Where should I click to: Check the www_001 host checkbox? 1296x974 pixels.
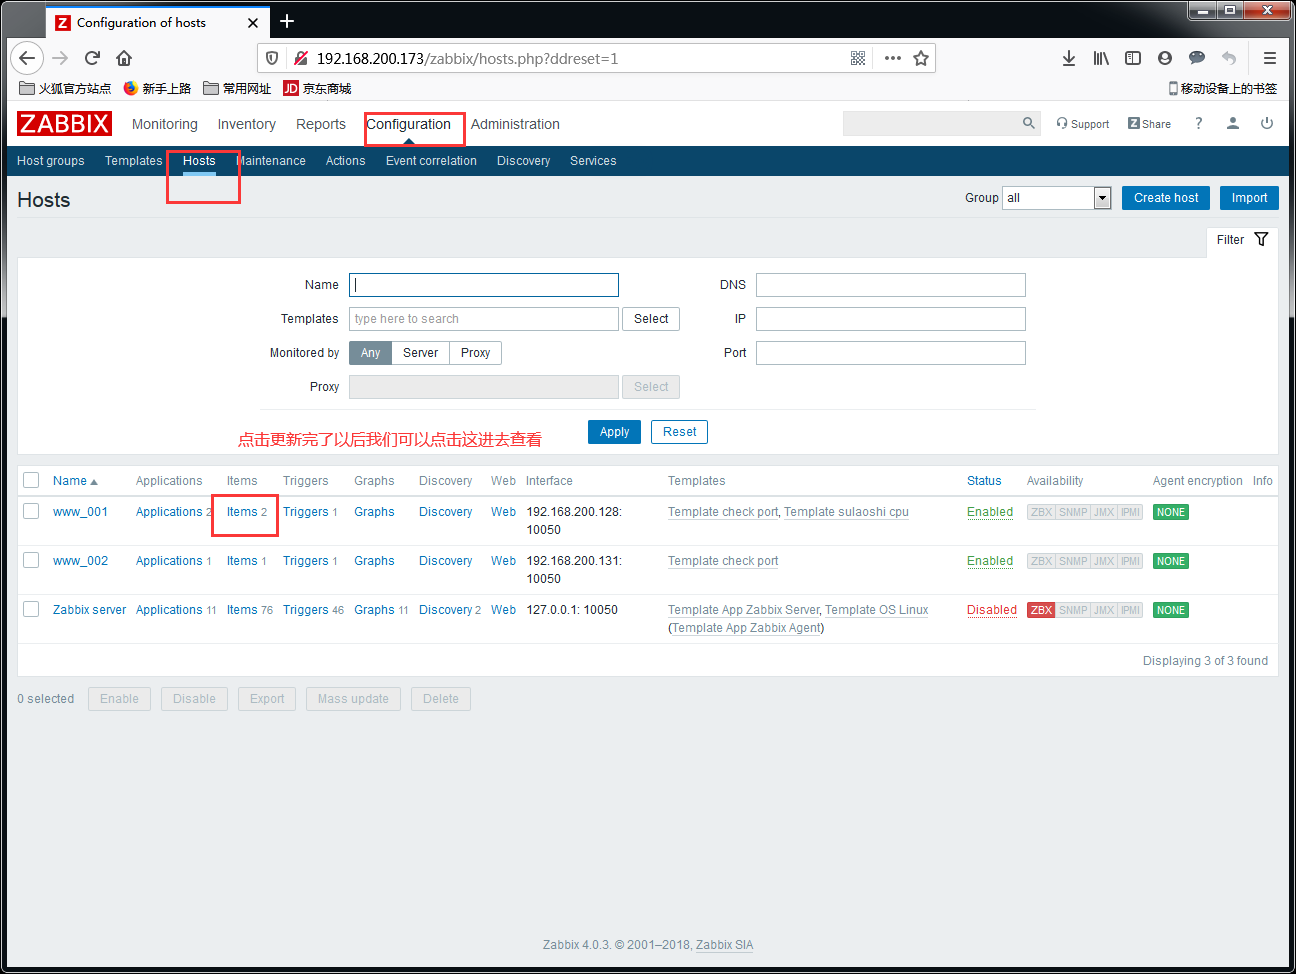point(31,511)
